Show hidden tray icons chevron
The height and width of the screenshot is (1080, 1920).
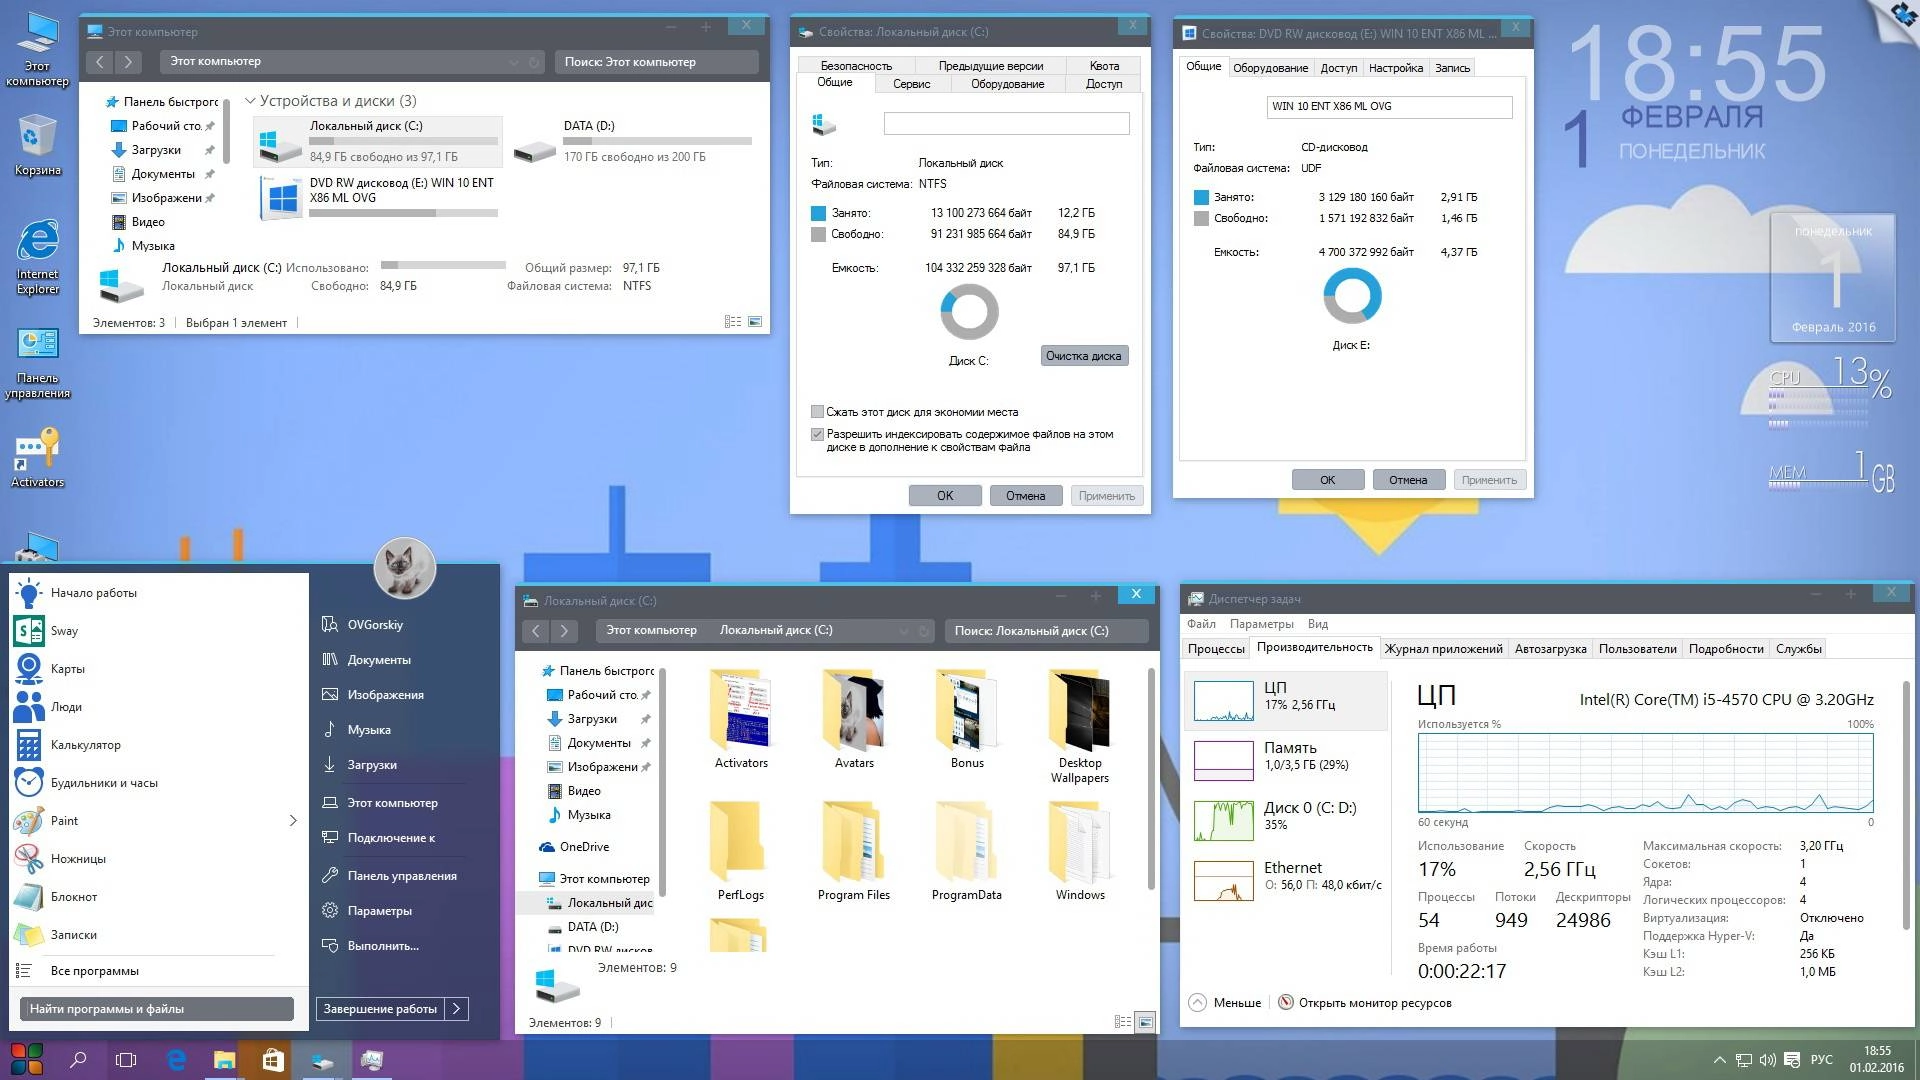(1719, 1060)
